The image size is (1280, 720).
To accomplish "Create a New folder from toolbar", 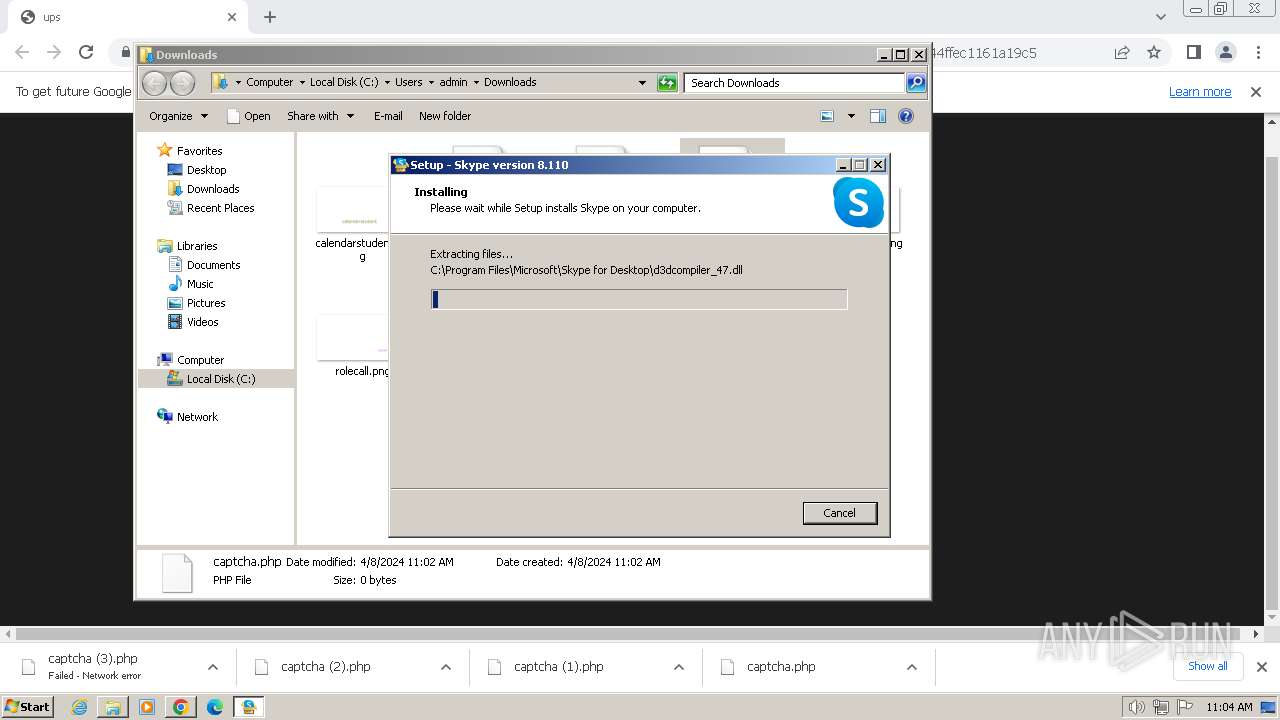I will click(x=445, y=116).
